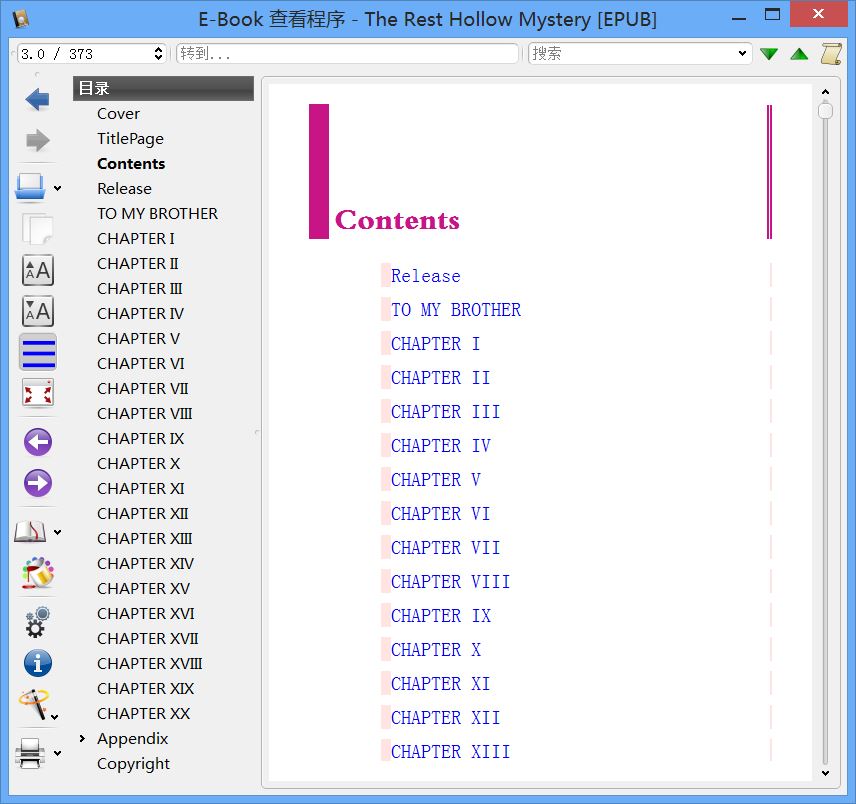Select CHAPTER XIV in the sidebar
Viewport: 856px width, 804px height.
[x=145, y=563]
